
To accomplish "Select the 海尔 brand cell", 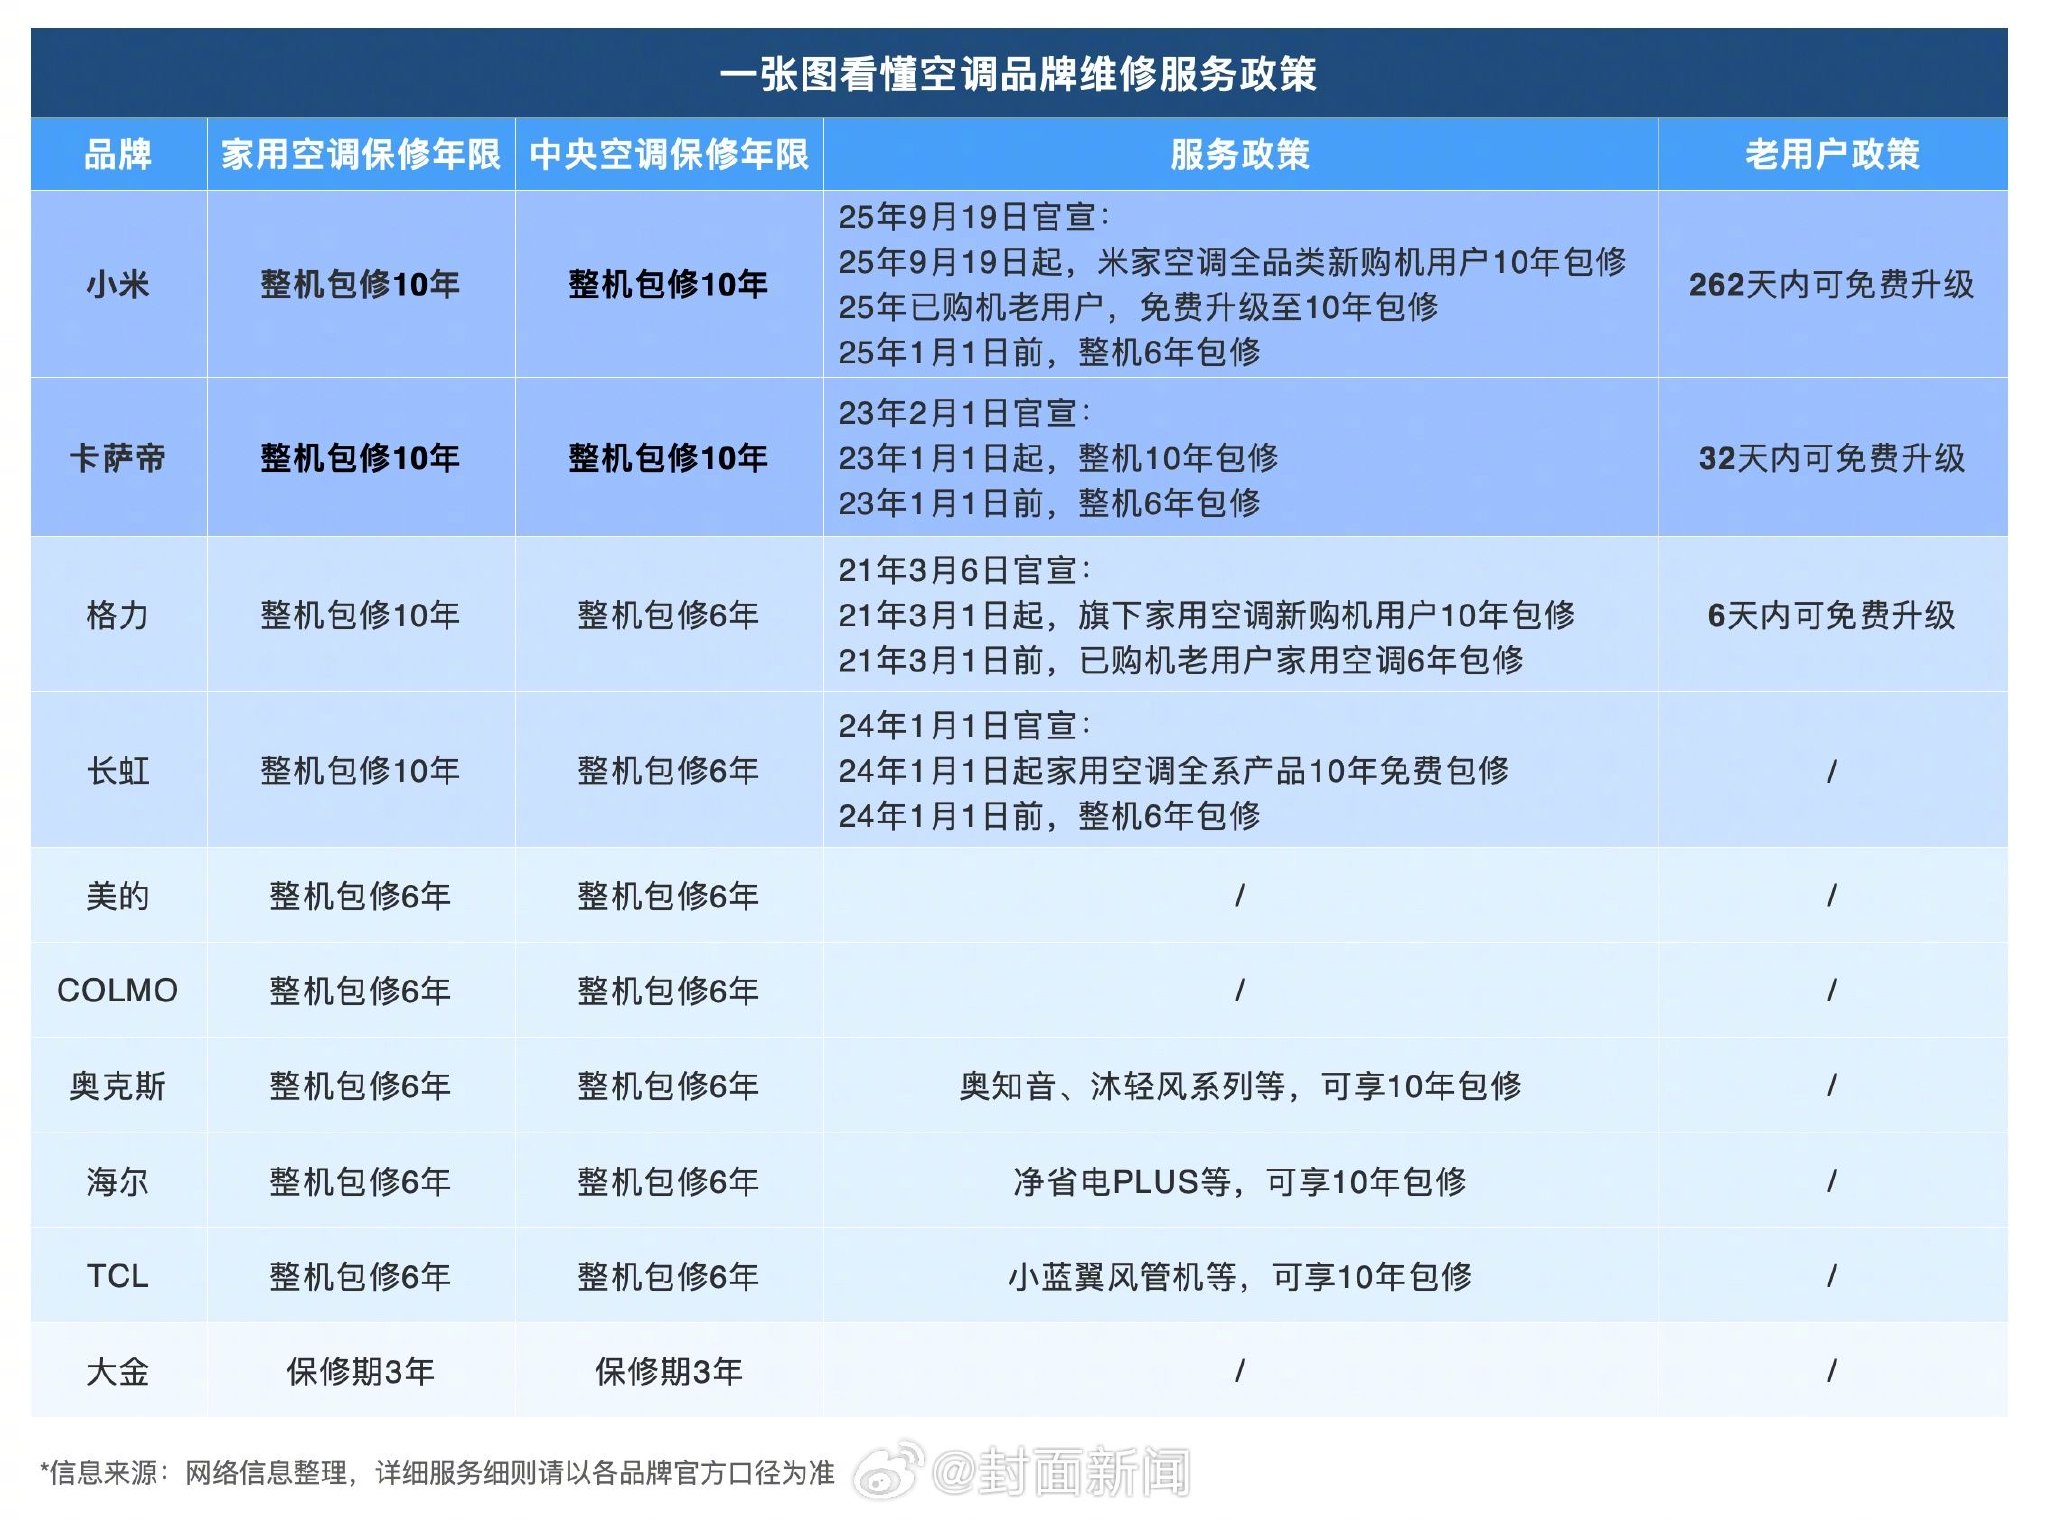I will (x=118, y=1181).
